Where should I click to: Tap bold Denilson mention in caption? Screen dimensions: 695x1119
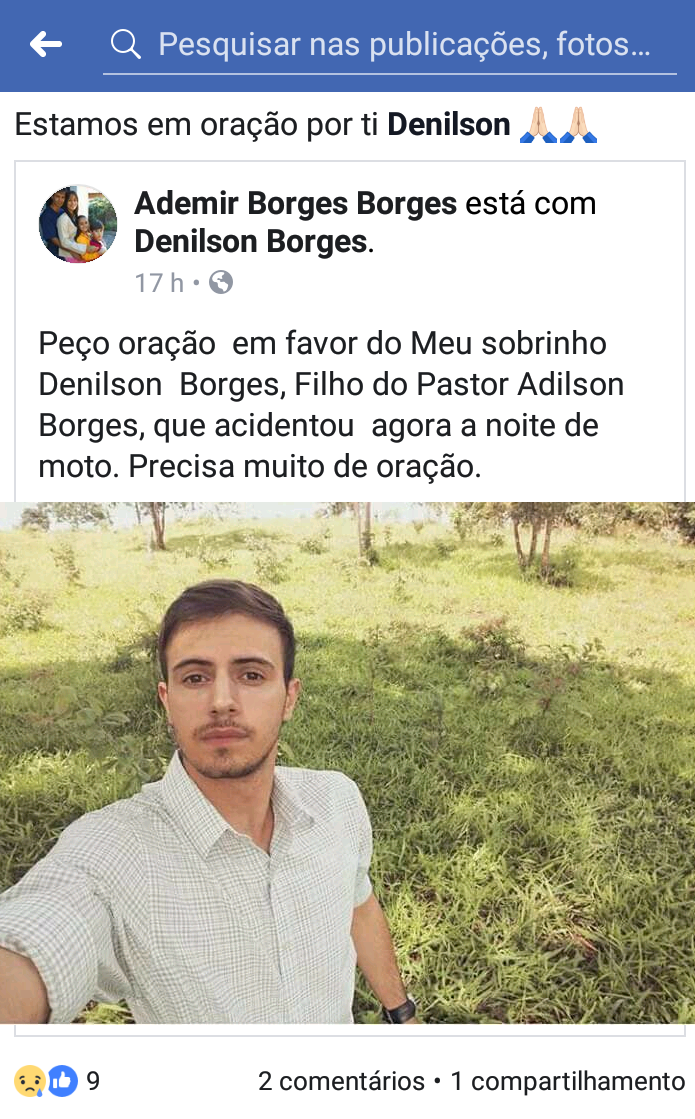(x=449, y=125)
